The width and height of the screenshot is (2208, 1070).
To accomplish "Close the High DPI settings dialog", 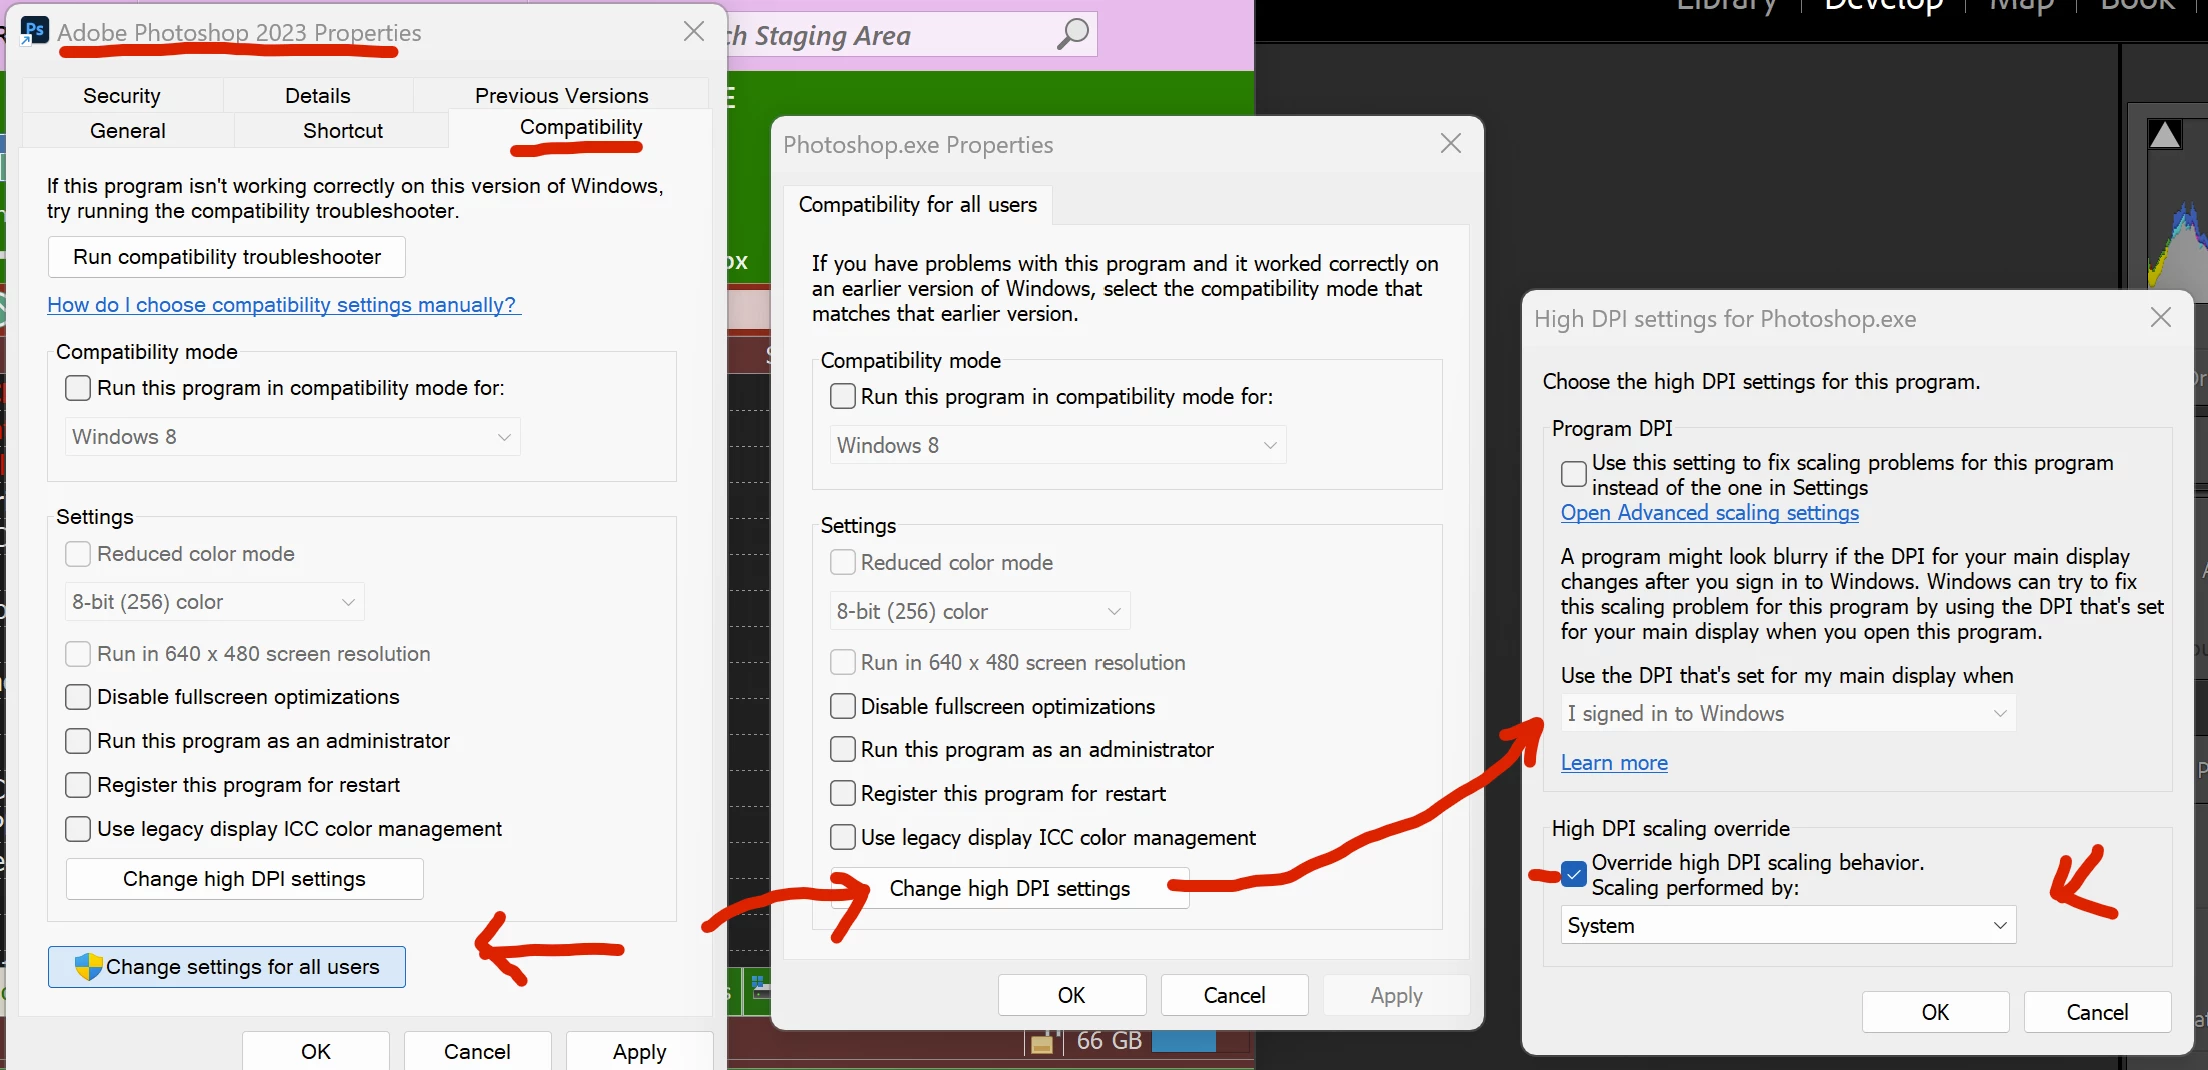I will point(2161,318).
